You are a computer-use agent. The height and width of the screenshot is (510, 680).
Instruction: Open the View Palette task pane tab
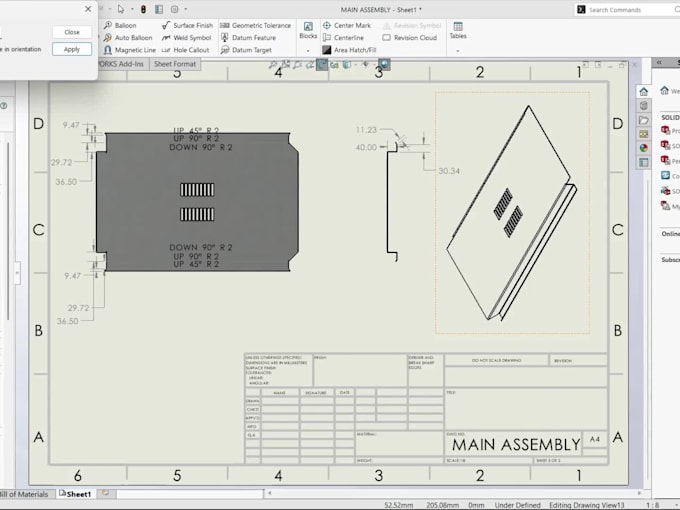pos(644,134)
